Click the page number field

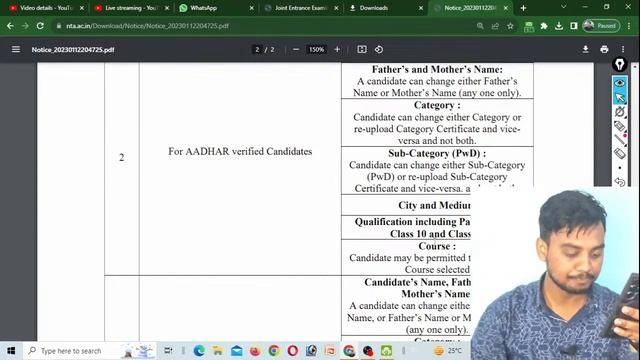(x=257, y=49)
